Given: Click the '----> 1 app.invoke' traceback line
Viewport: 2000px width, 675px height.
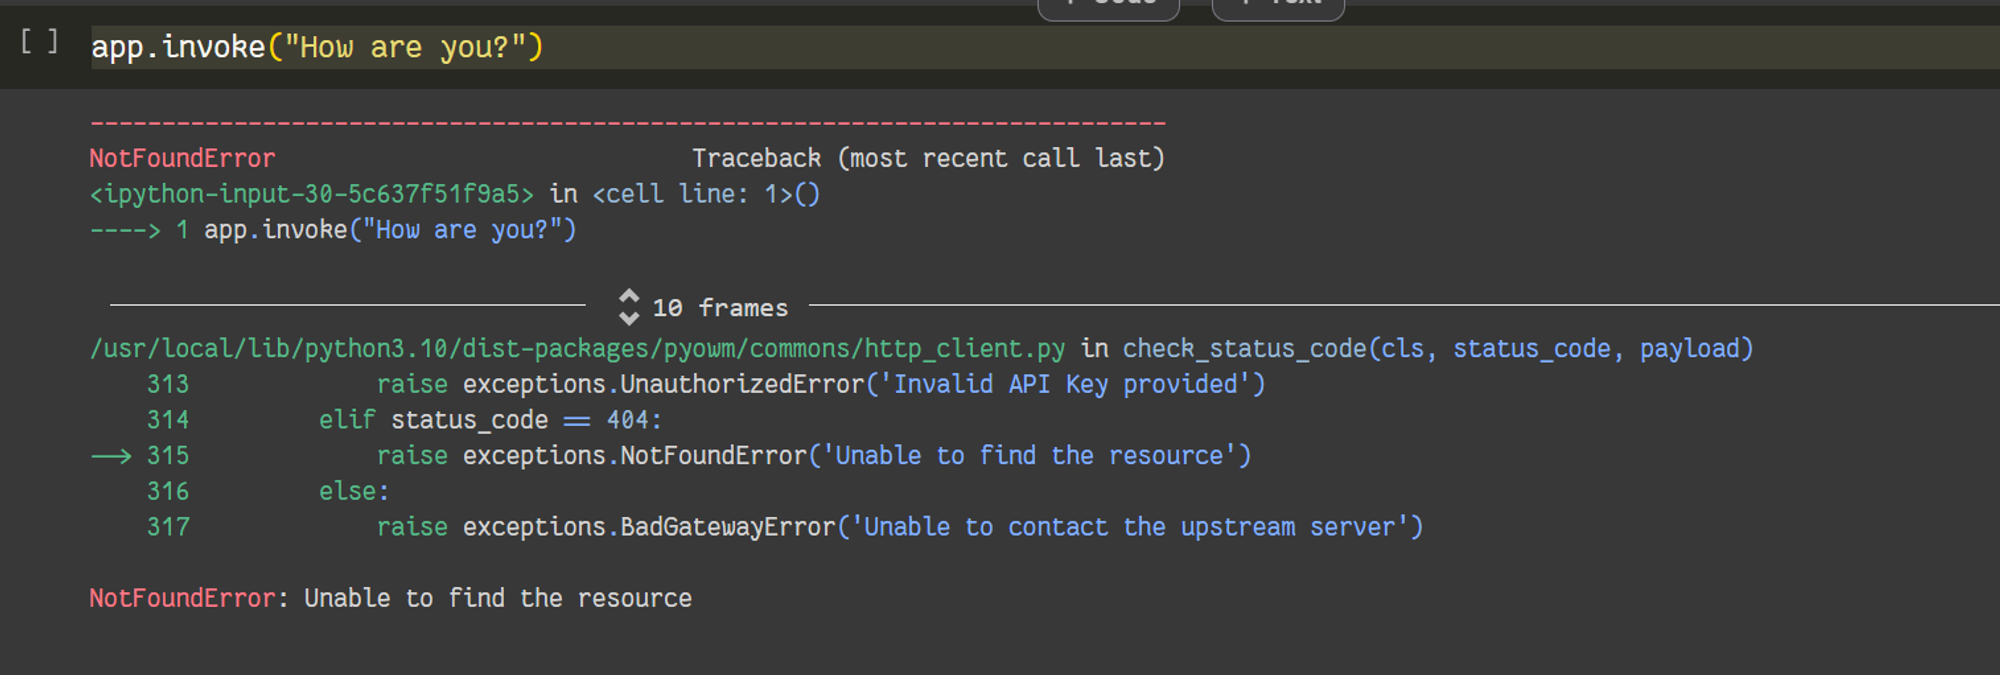Looking at the screenshot, I should 333,230.
